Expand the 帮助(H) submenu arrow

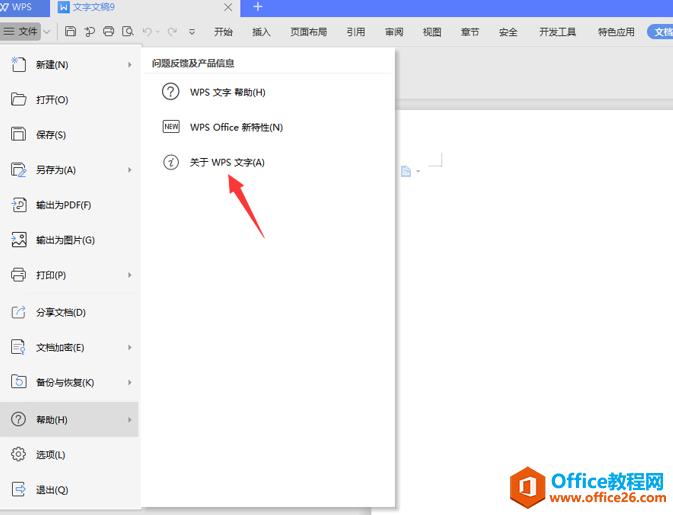pyautogui.click(x=129, y=419)
